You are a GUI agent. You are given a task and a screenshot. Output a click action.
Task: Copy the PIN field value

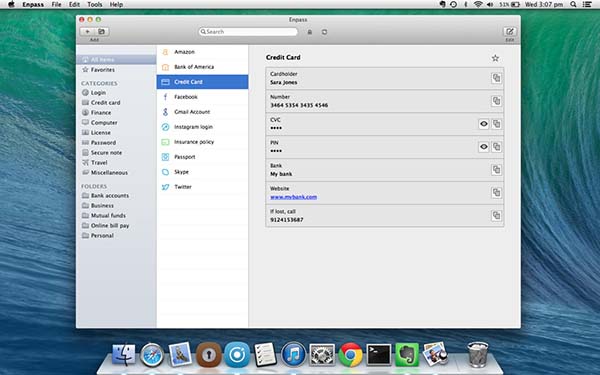(x=496, y=147)
